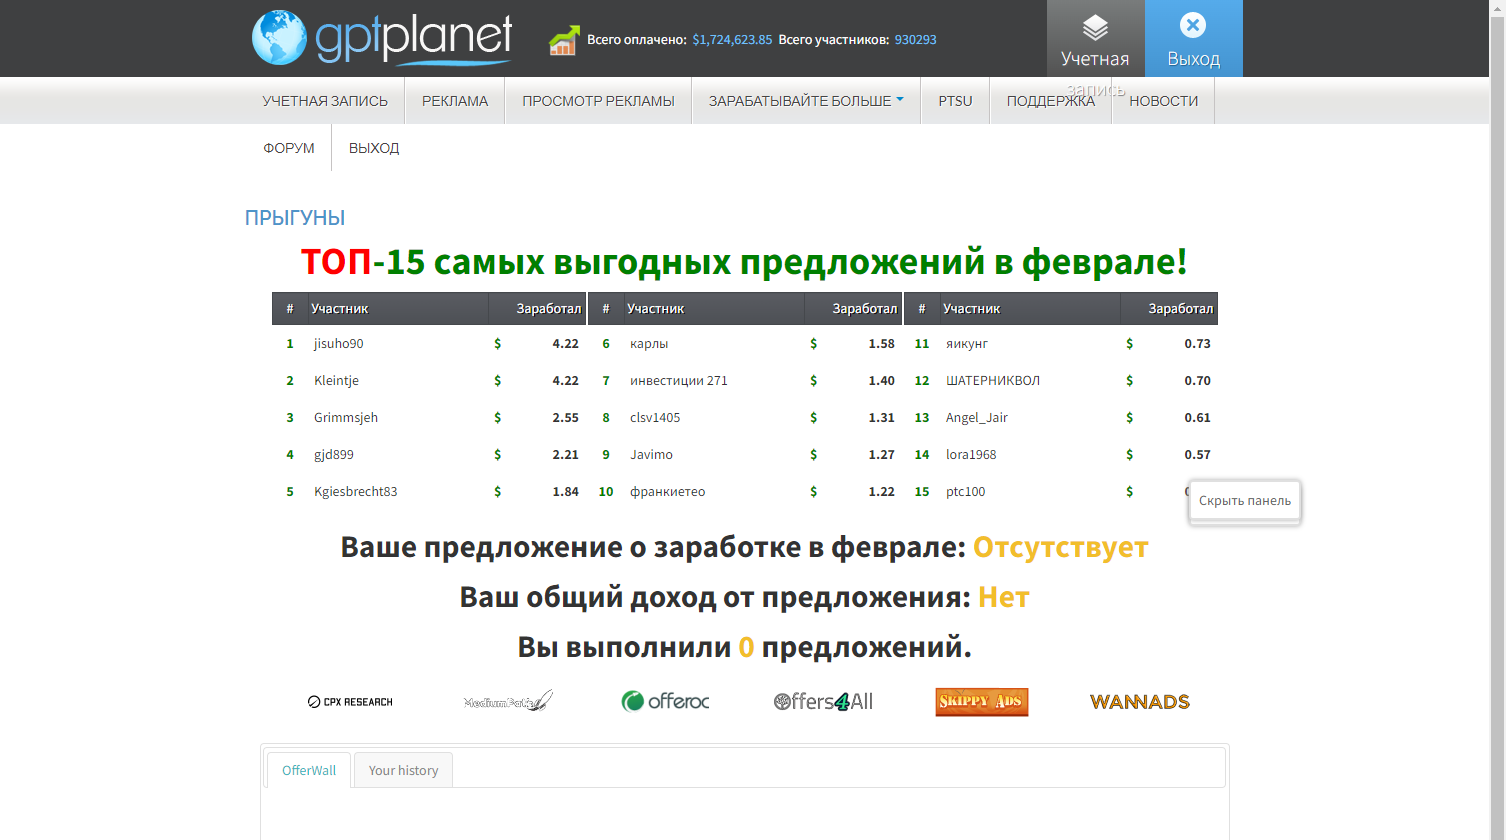Select participant ШАТЕРНИКВОЛ in the table
The image size is (1506, 840).
point(993,380)
